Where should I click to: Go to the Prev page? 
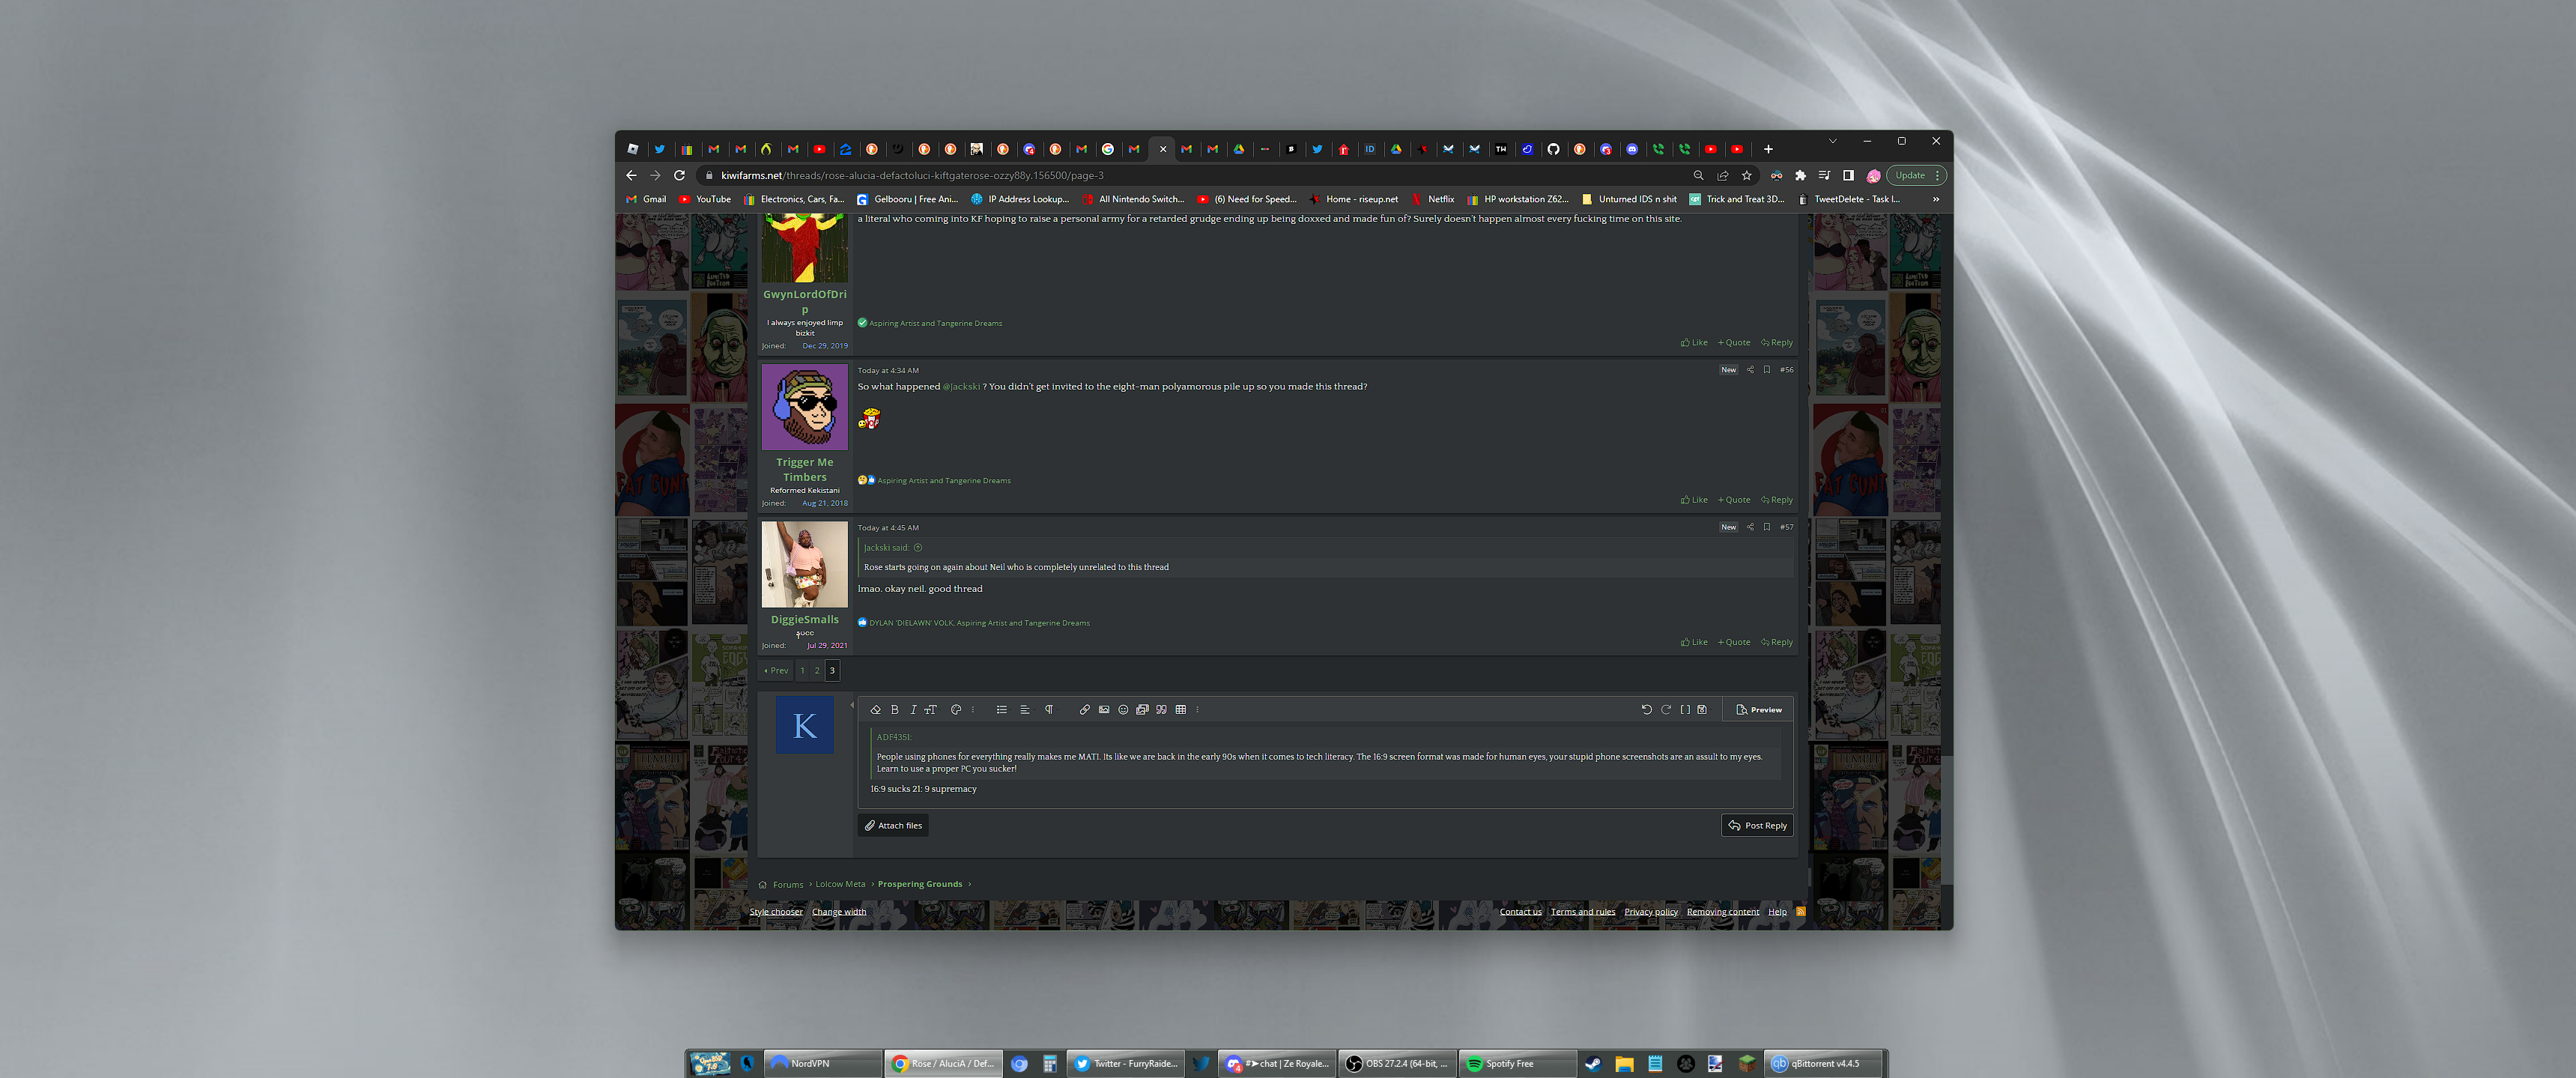coord(776,671)
